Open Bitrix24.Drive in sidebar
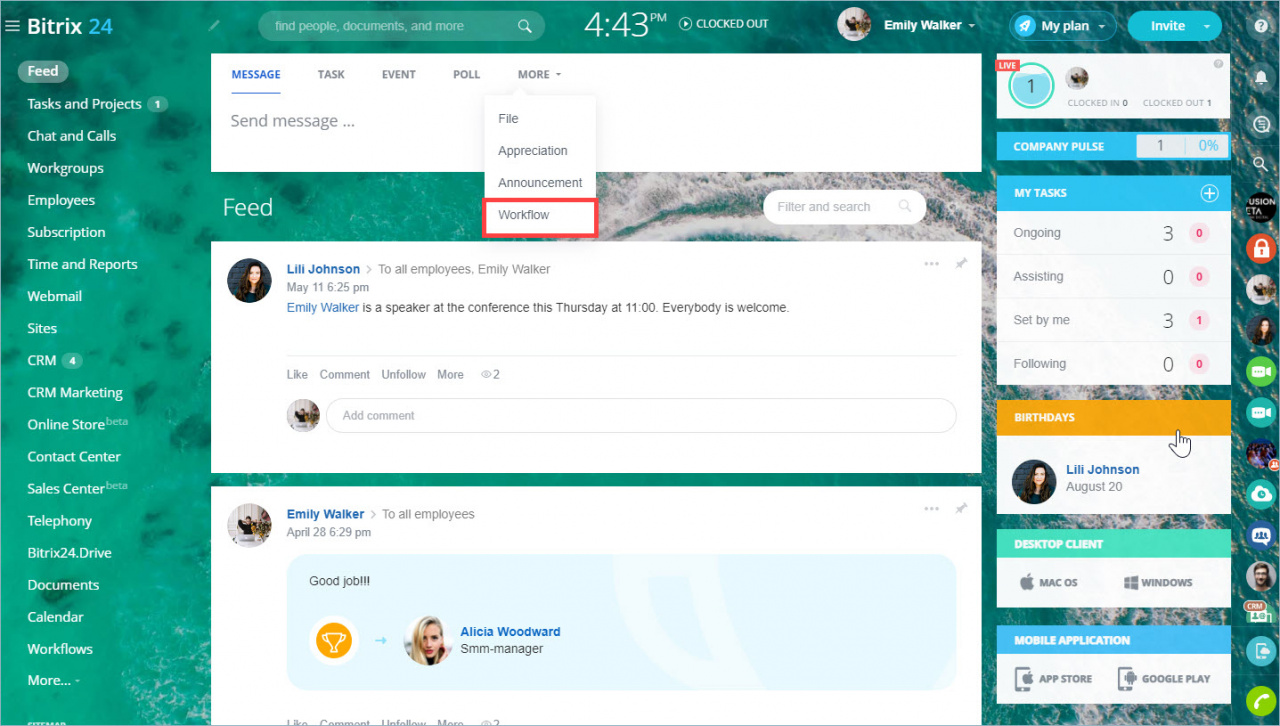The width and height of the screenshot is (1280, 726). [69, 552]
